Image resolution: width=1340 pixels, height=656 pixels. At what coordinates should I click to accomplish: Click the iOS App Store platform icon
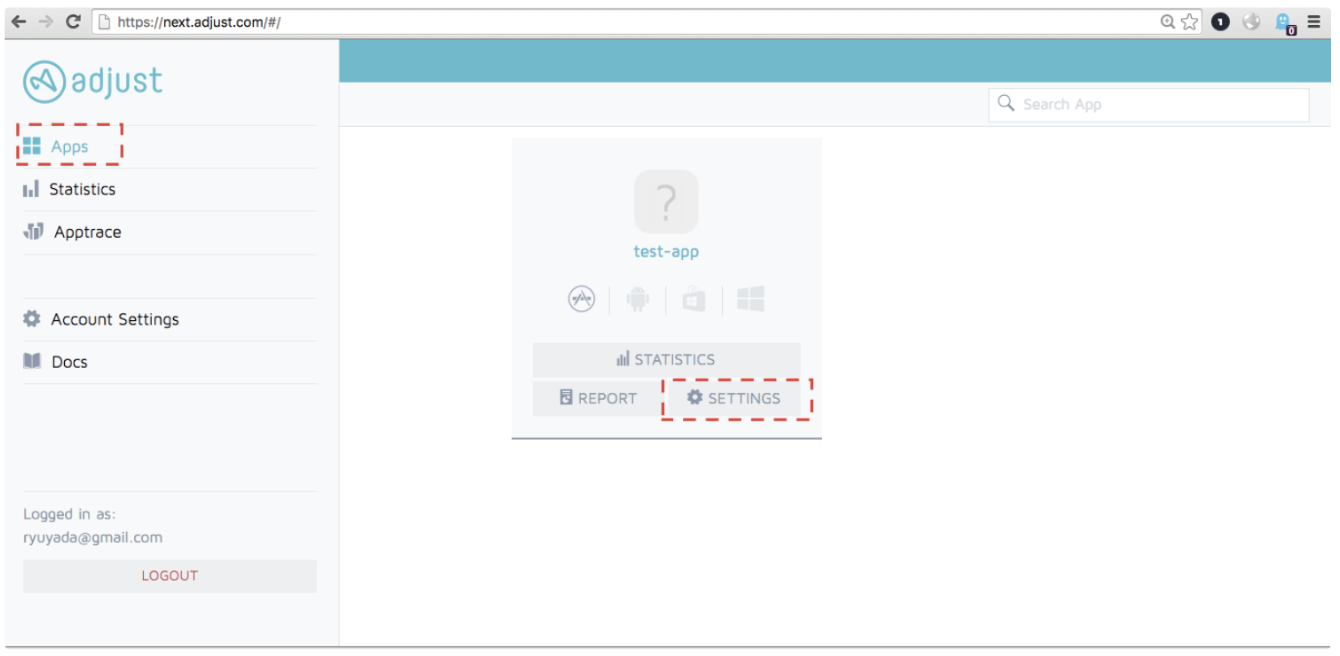(582, 299)
